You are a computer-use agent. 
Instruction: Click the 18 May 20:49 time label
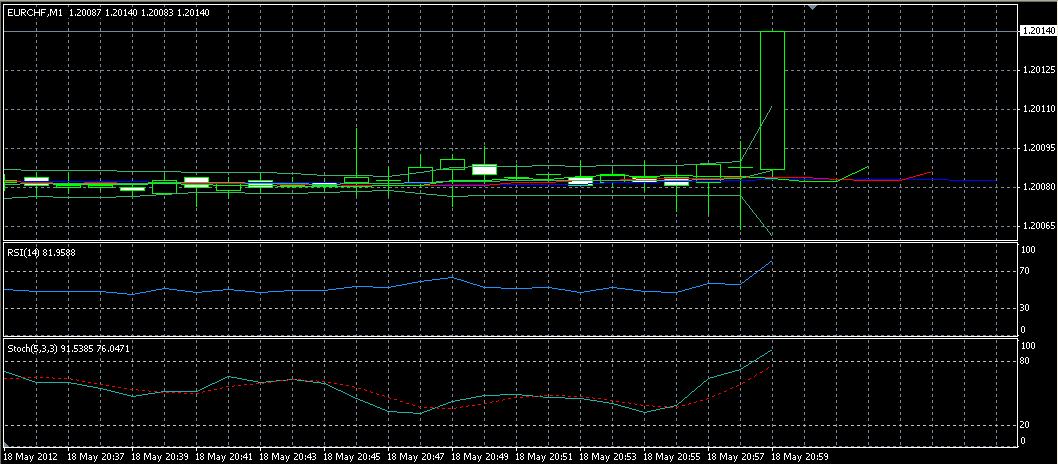click(481, 457)
